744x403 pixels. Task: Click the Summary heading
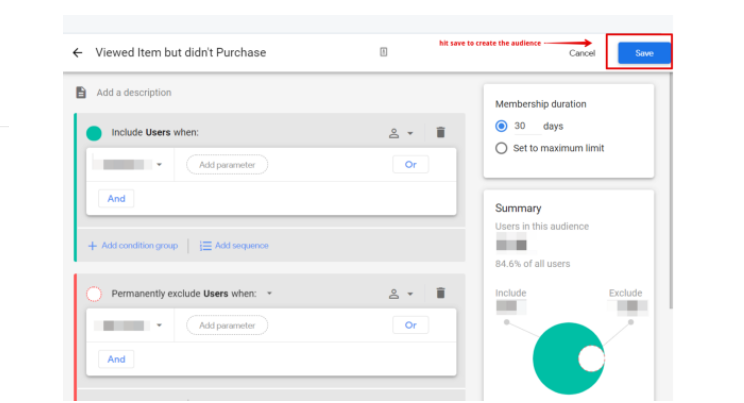tap(518, 208)
